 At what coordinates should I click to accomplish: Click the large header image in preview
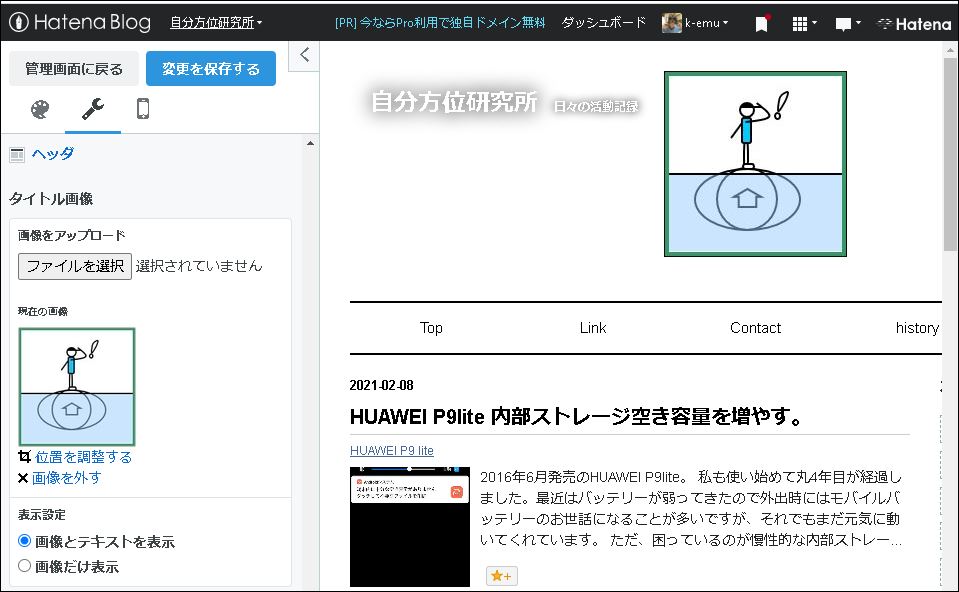(x=755, y=164)
